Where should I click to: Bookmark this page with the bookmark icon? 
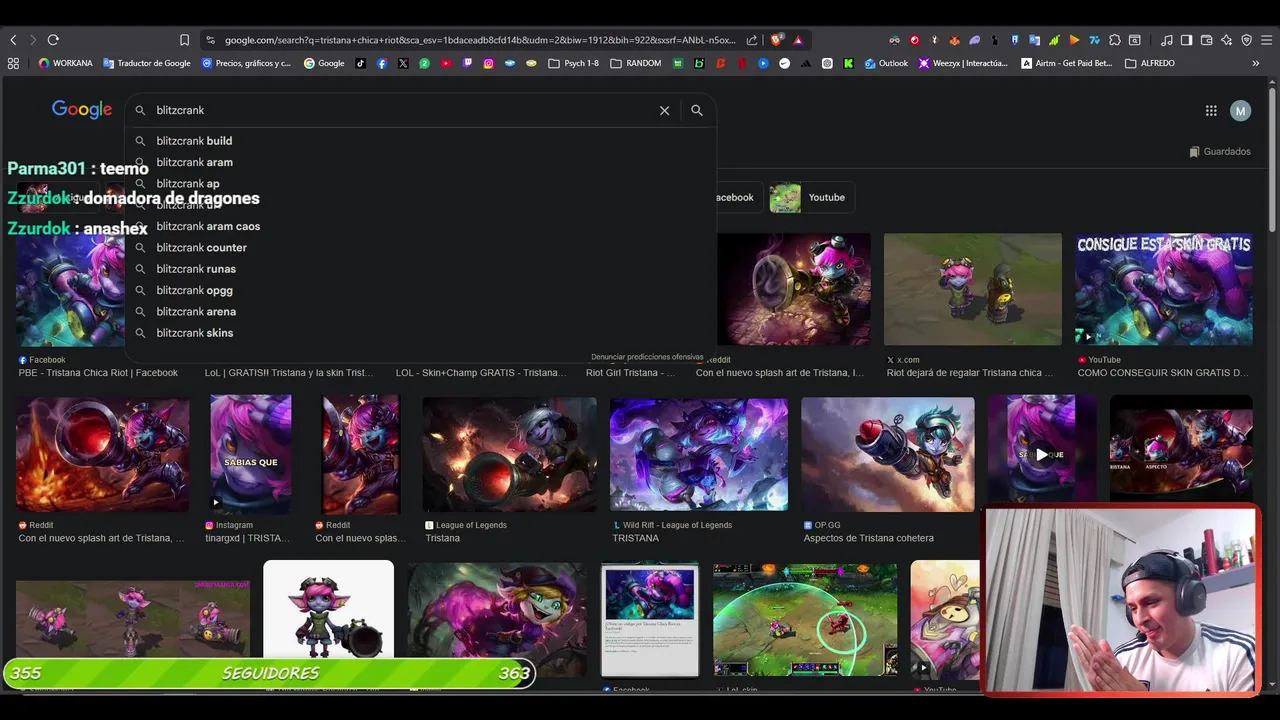184,40
